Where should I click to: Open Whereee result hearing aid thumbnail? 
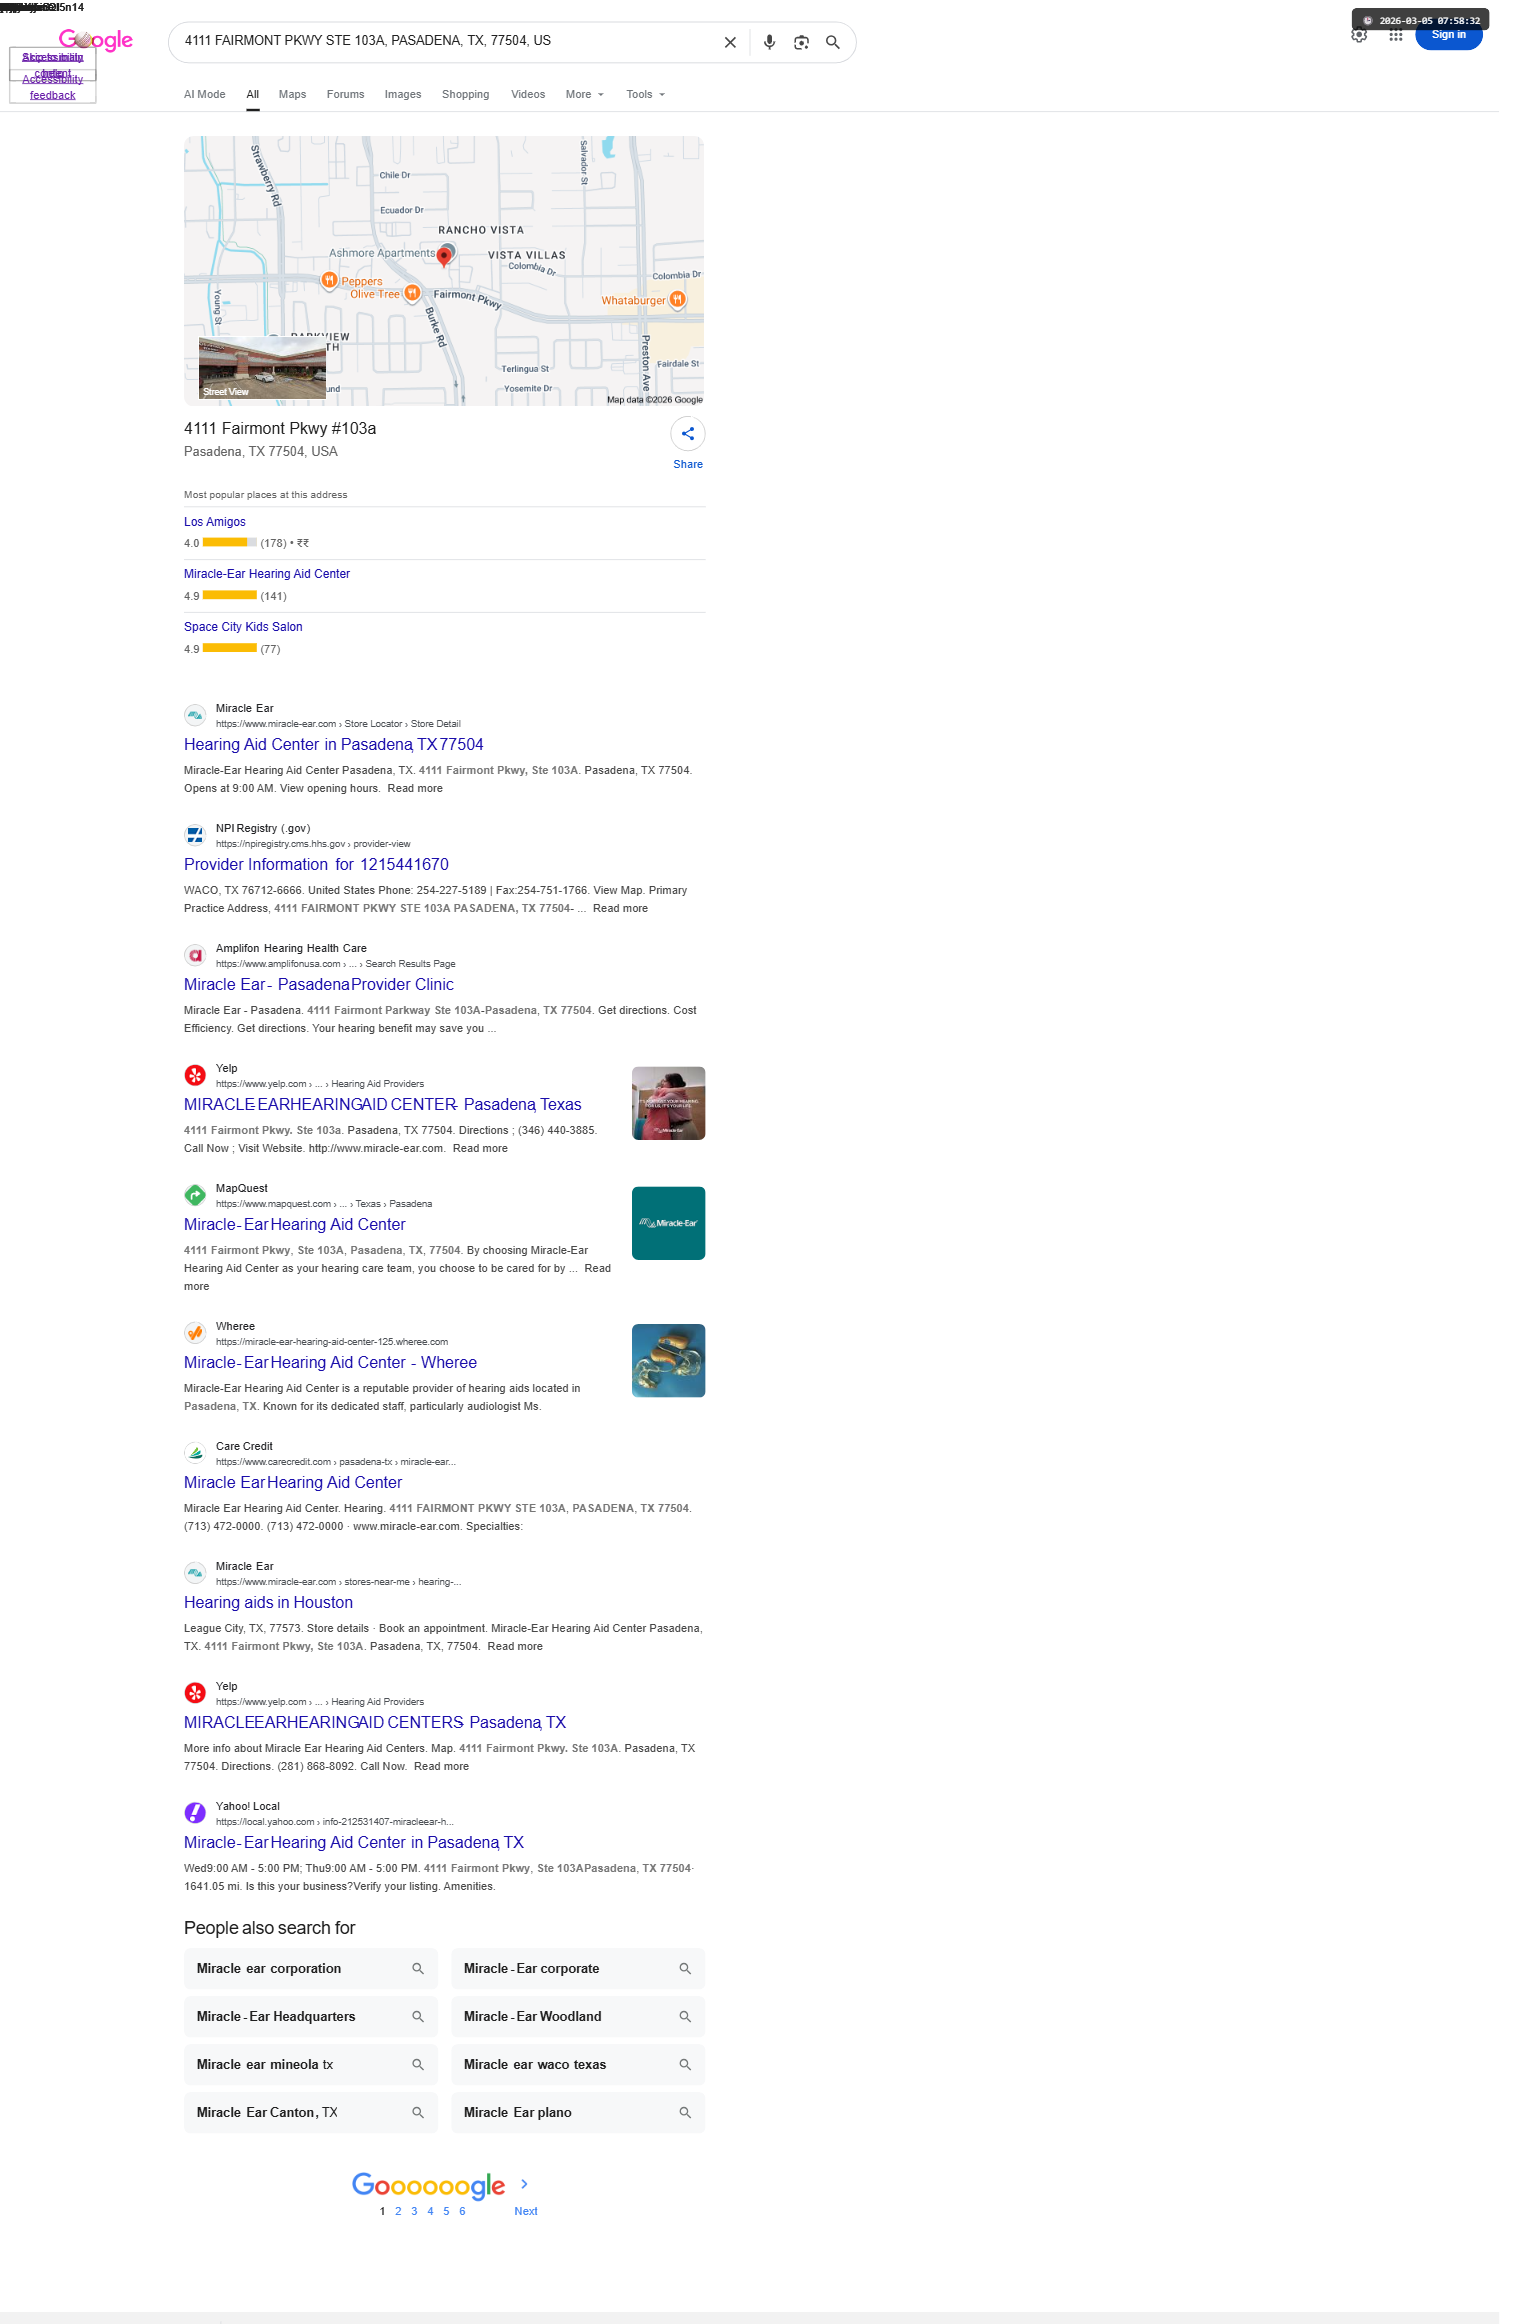coord(669,1361)
